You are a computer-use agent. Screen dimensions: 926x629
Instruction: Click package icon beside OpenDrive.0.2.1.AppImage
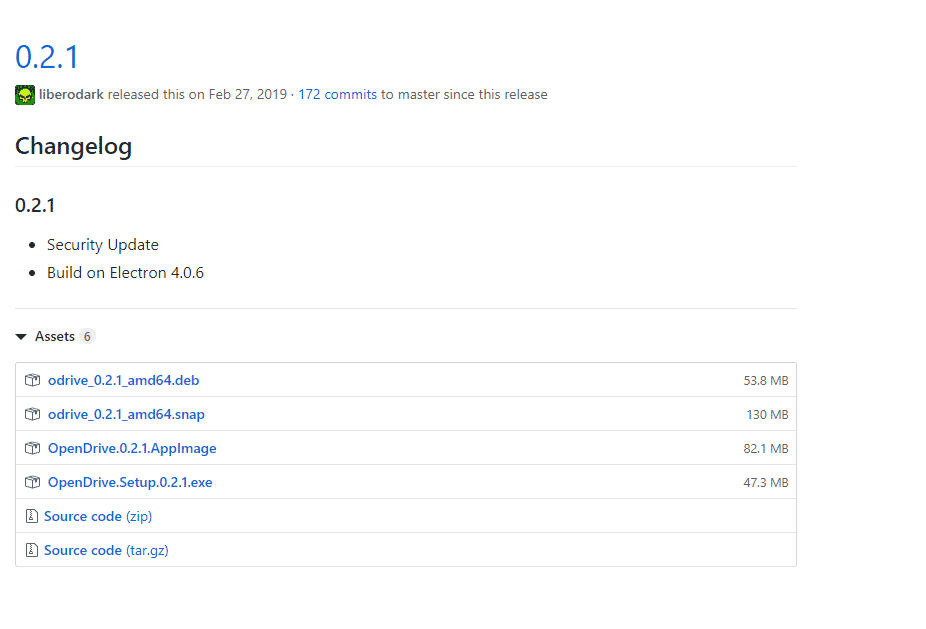(32, 448)
